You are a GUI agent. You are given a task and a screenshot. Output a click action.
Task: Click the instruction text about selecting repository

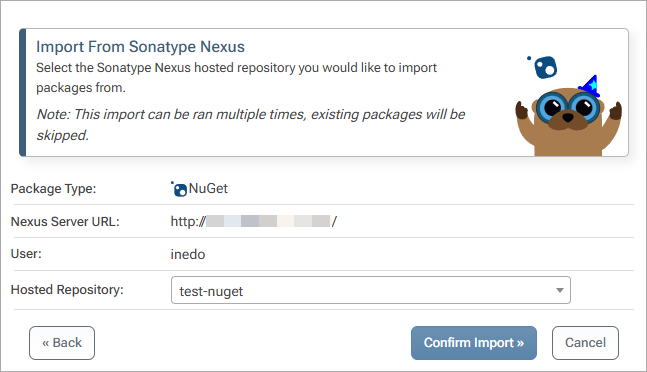(236, 78)
